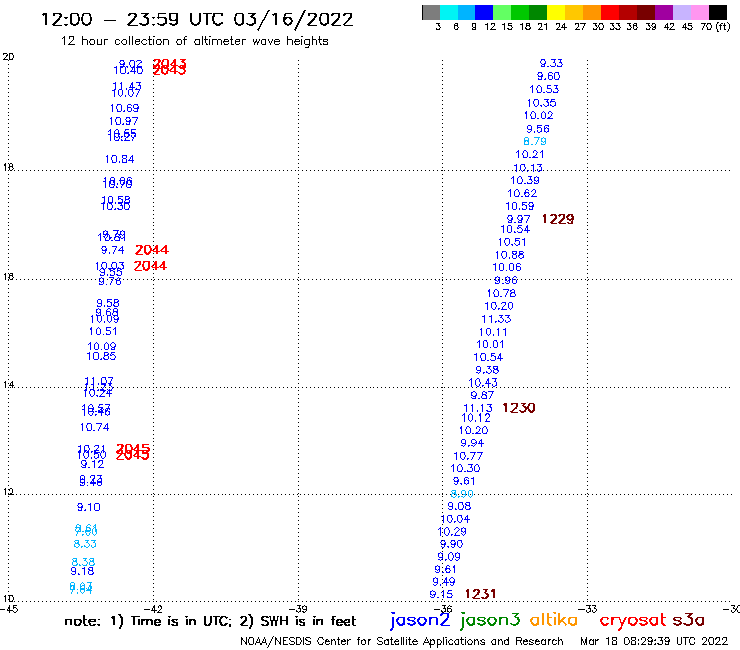The width and height of the screenshot is (740, 650).
Task: Click the note about UTC and SWH feet
Action: pyautogui.click(x=210, y=621)
